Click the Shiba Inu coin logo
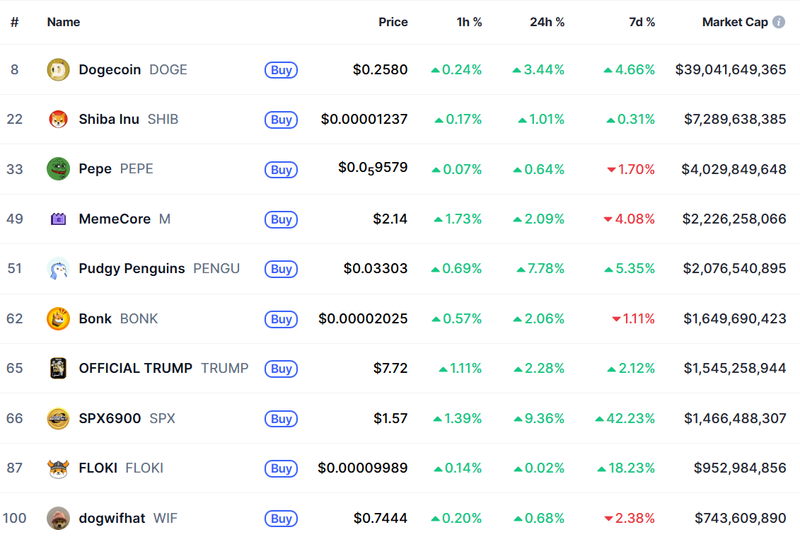The height and width of the screenshot is (537, 800). pyautogui.click(x=58, y=119)
